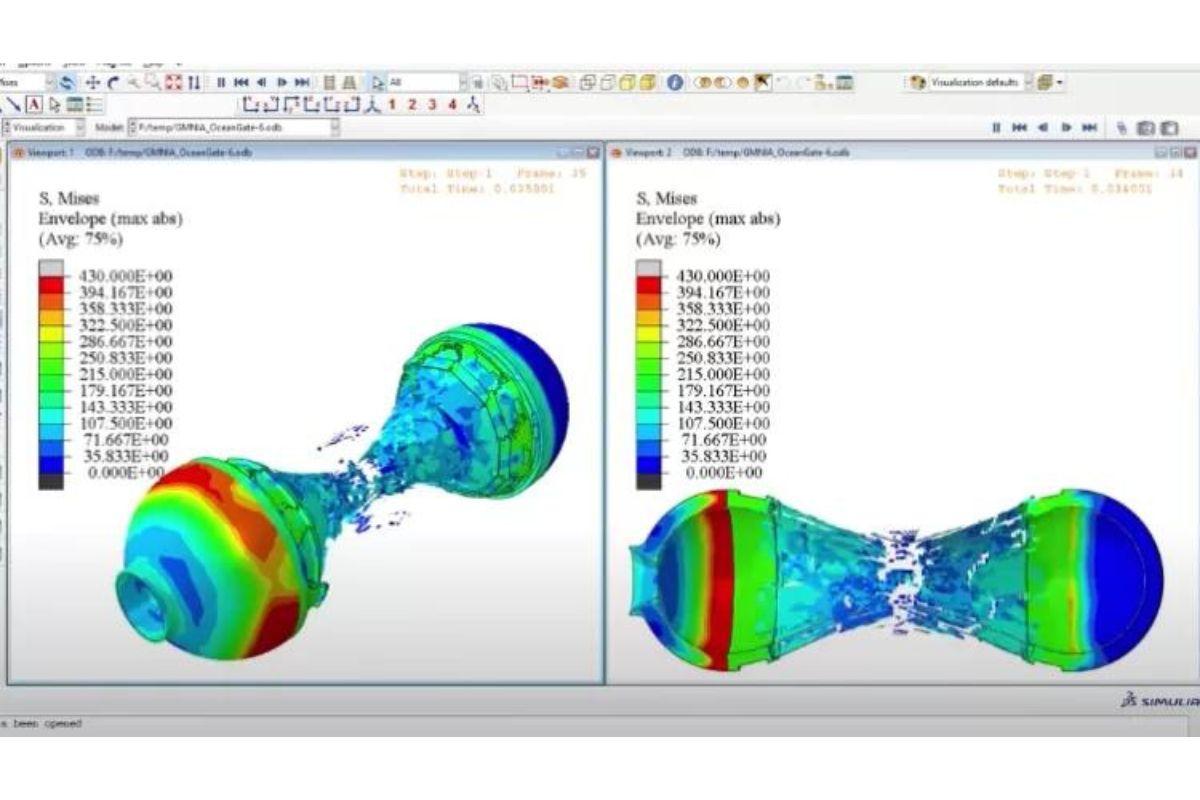1200x800 pixels.
Task: Apply custom view number 1
Action: coord(392,104)
